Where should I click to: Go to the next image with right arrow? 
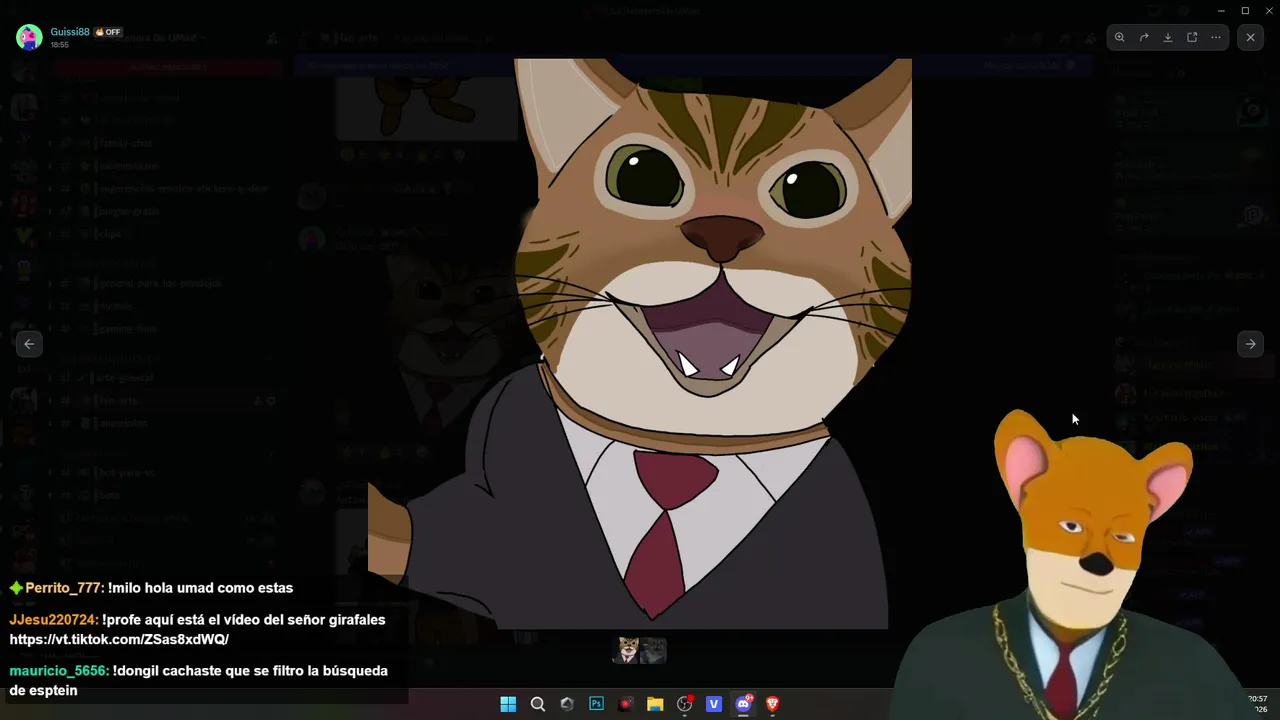pyautogui.click(x=1251, y=344)
